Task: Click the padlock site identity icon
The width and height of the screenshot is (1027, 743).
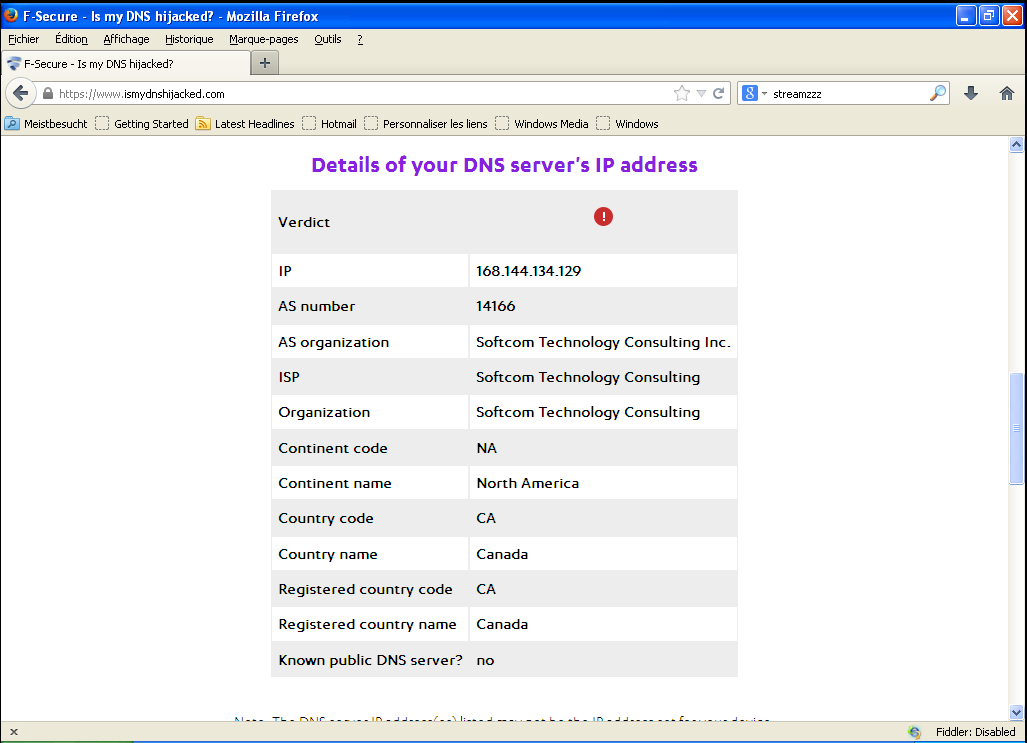Action: click(48, 94)
